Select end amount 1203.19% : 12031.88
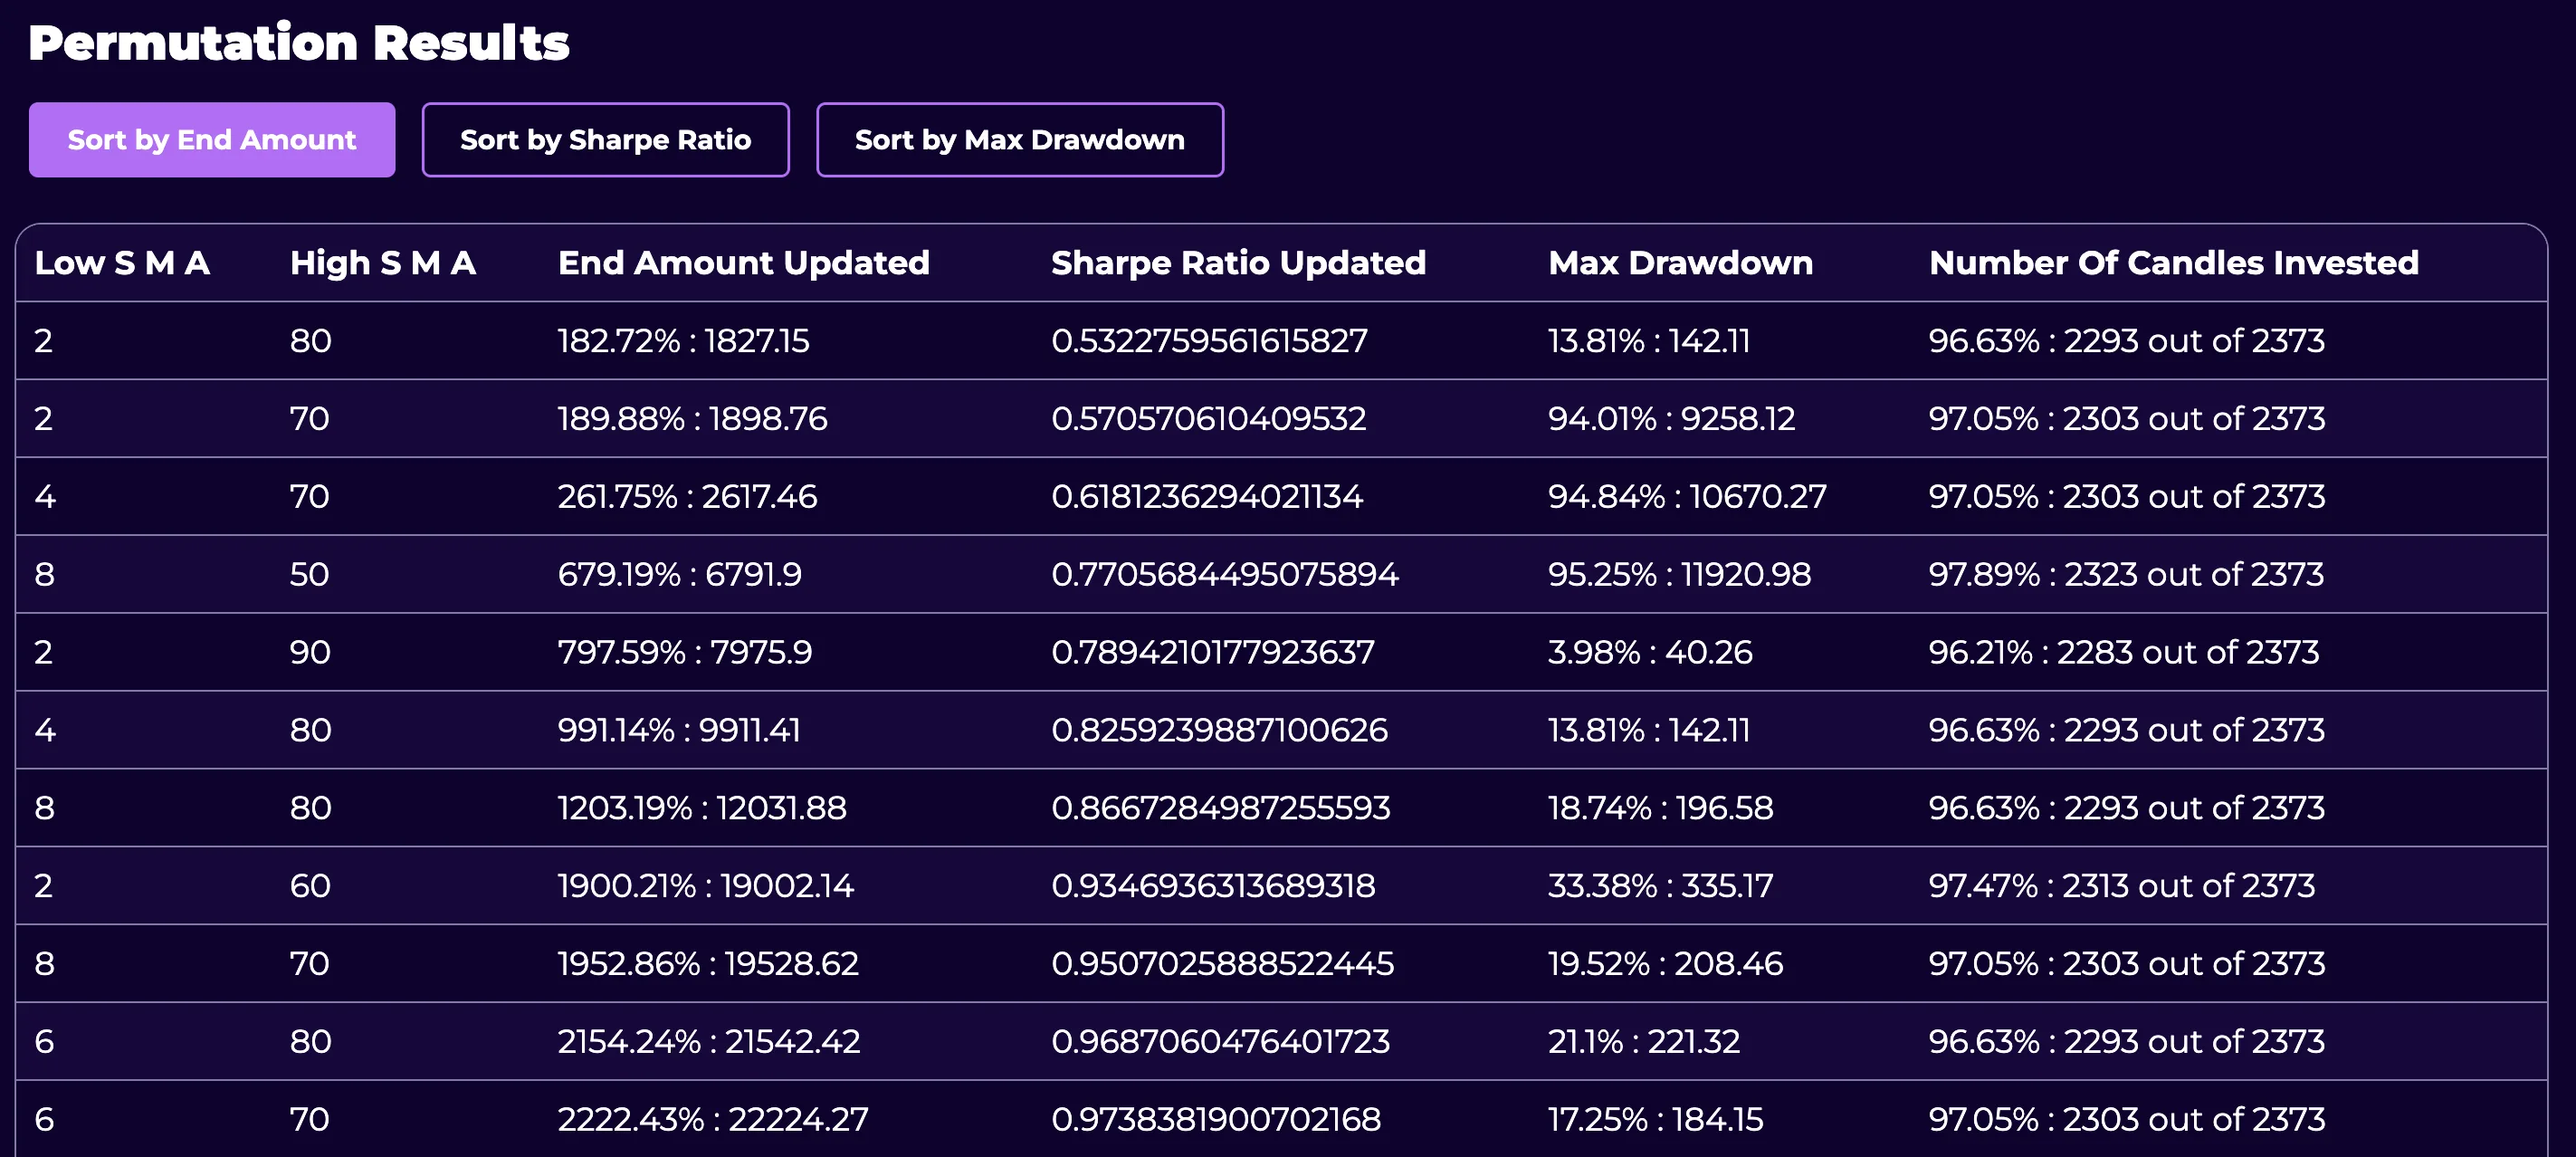 (702, 809)
